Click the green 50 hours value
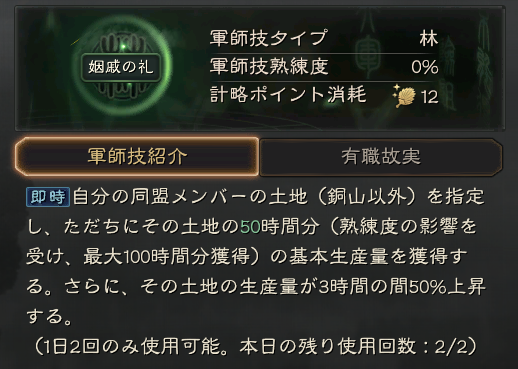Image resolution: width=518 pixels, height=369 pixels. (250, 227)
